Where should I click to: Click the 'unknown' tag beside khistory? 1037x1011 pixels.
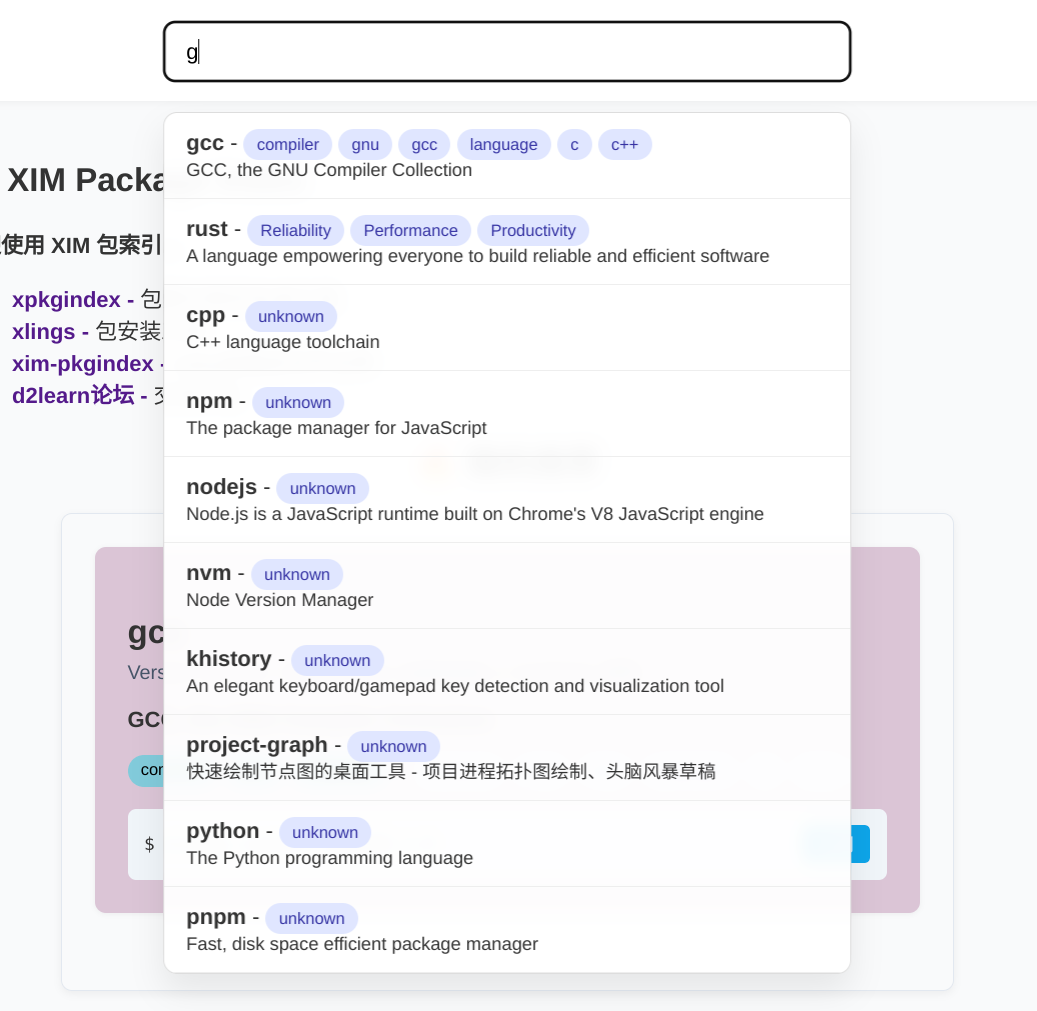coord(337,660)
